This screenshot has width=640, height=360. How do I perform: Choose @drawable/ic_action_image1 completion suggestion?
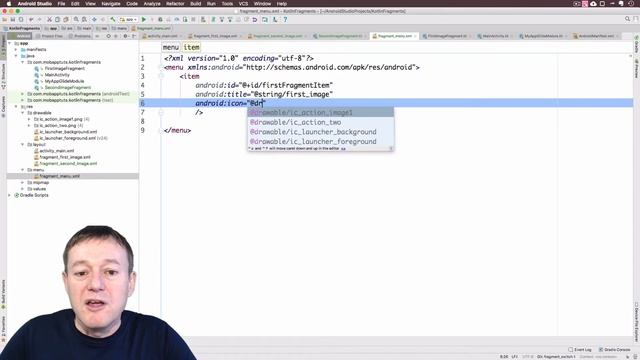320,112
